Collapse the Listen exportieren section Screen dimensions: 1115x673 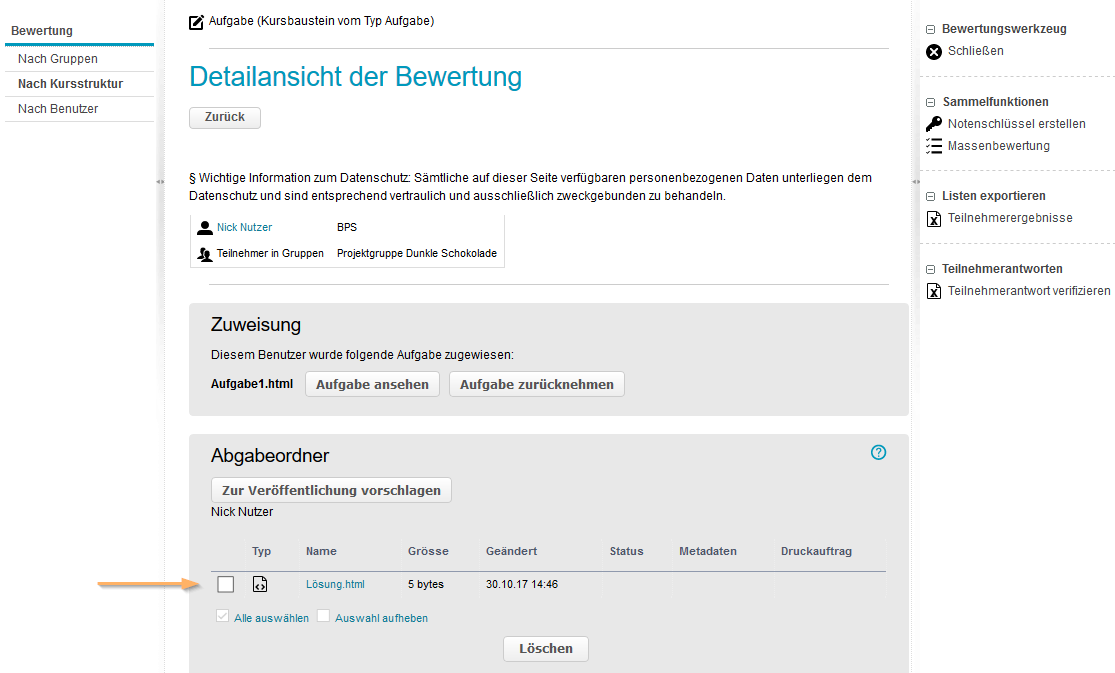click(x=929, y=195)
